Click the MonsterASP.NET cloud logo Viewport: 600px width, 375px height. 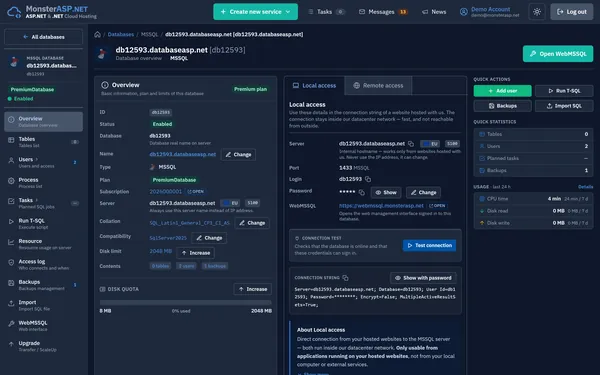(x=14, y=12)
